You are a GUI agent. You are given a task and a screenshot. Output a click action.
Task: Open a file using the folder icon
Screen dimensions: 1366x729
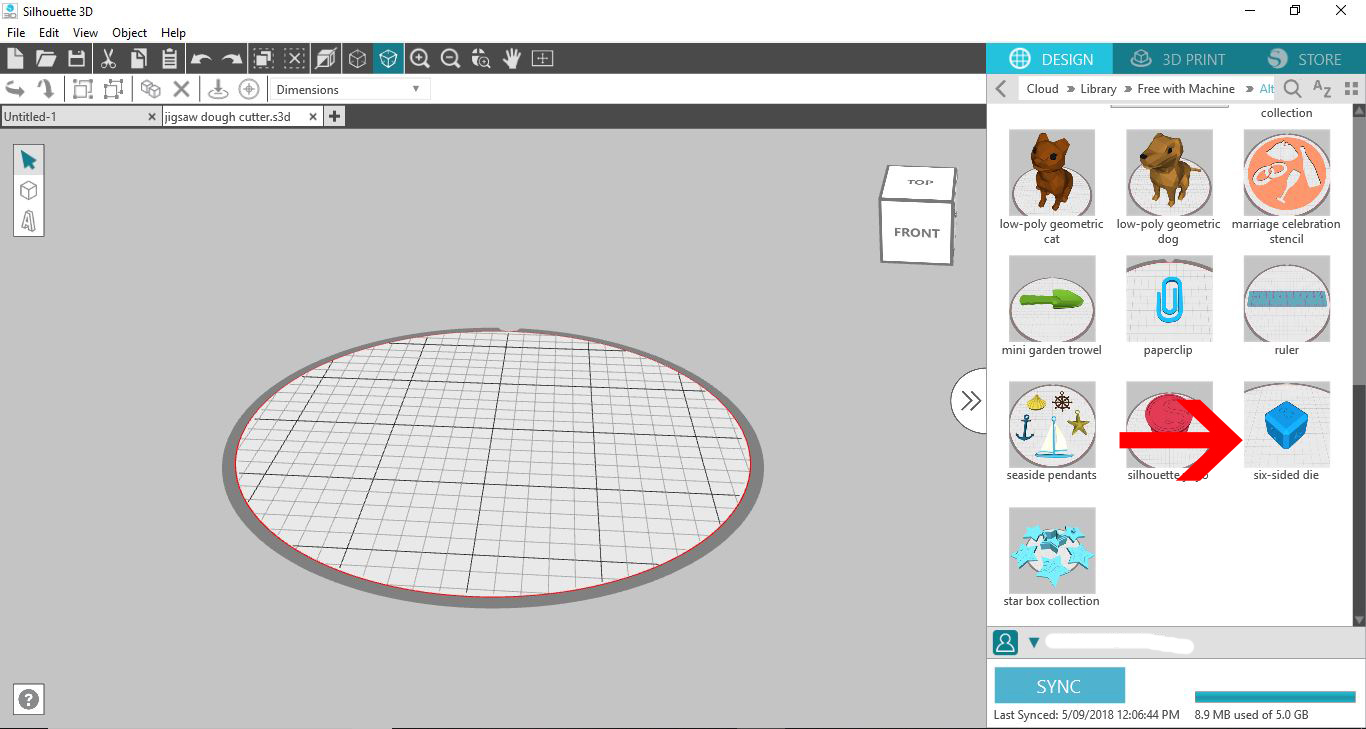[46, 59]
